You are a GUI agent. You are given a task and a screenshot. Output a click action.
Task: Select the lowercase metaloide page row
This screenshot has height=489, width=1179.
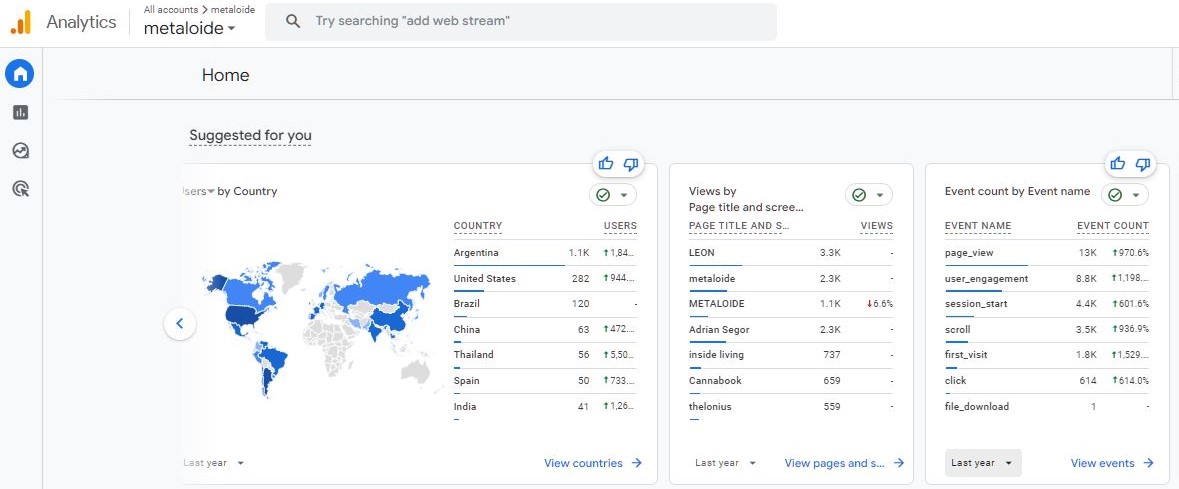click(791, 278)
